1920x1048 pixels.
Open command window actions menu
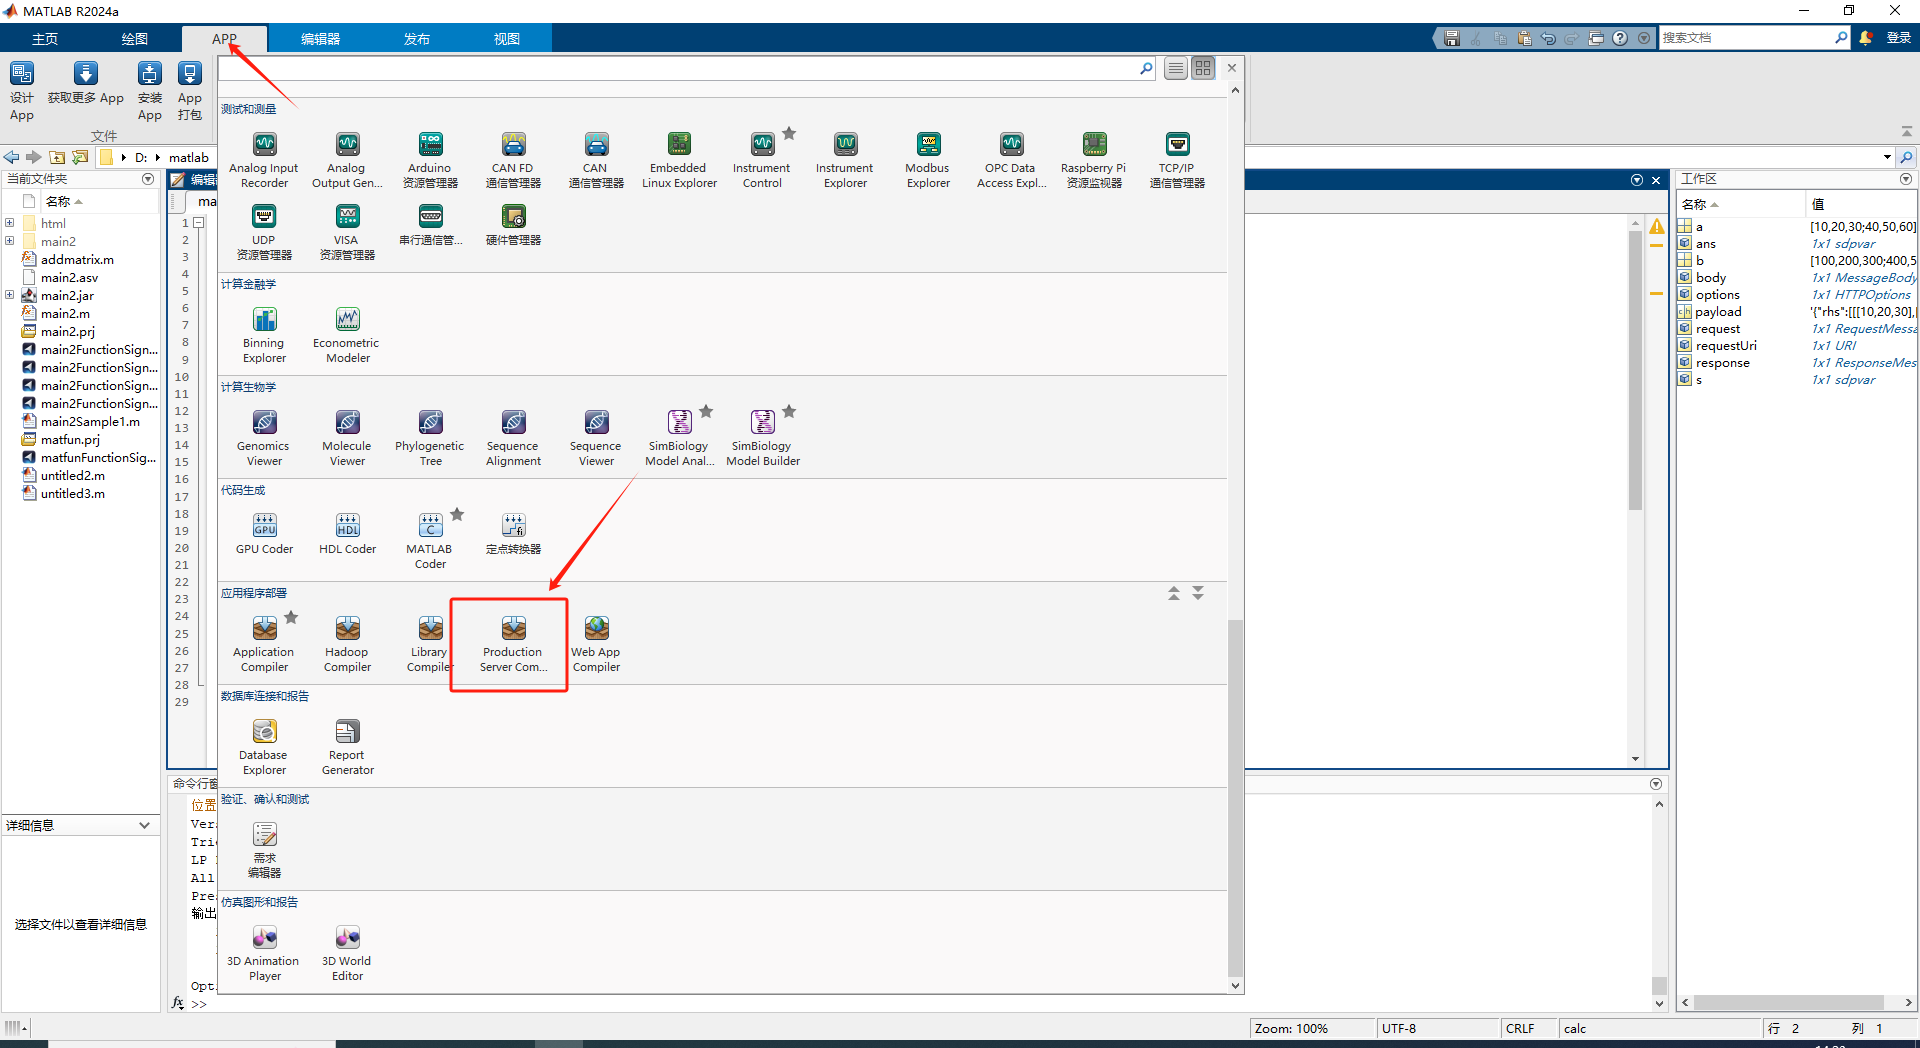tap(1656, 784)
